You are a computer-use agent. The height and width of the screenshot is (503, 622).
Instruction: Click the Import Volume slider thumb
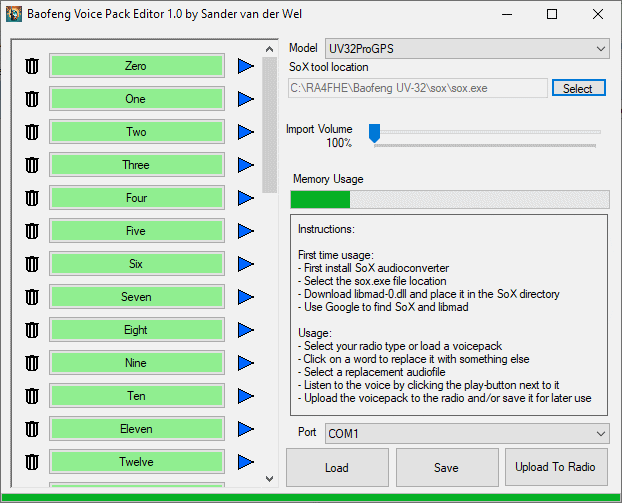coord(374,133)
